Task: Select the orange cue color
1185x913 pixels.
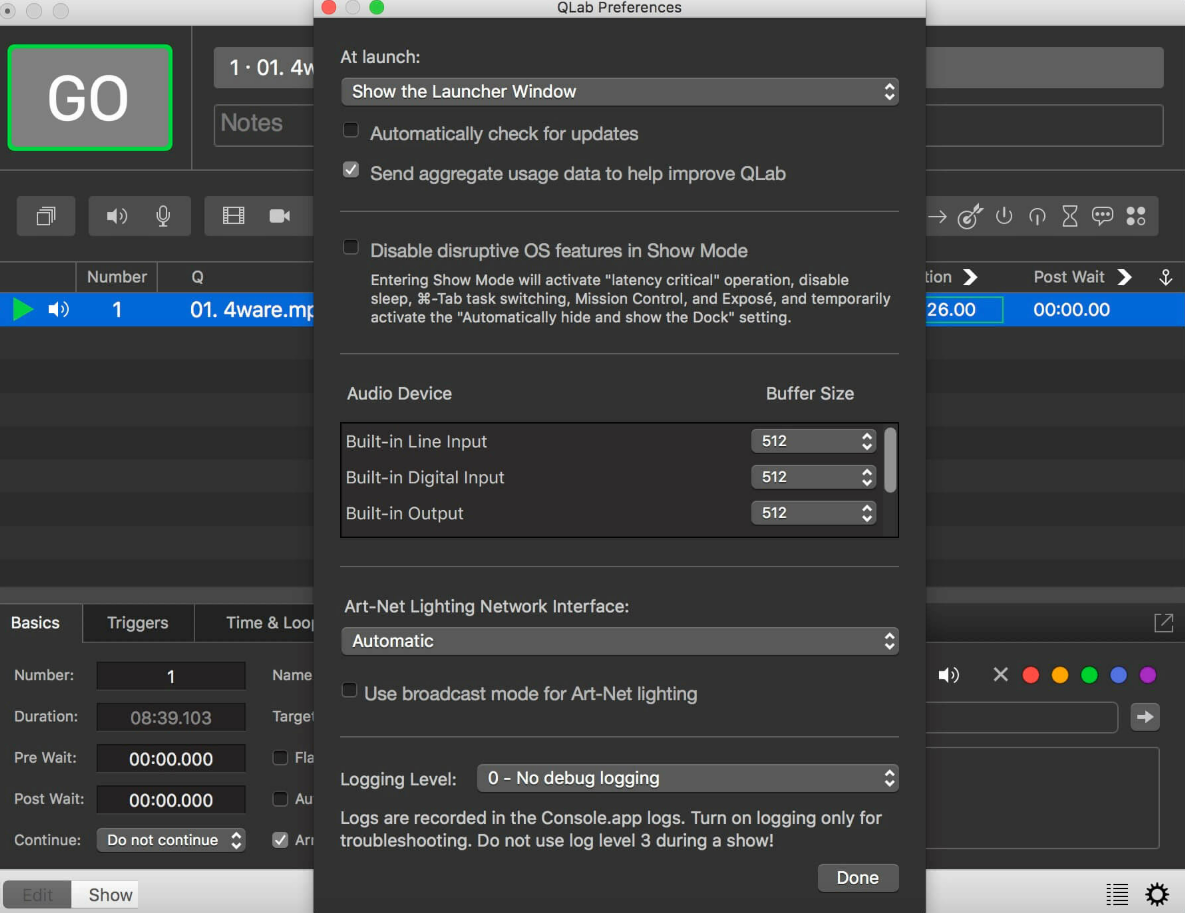Action: [x=1060, y=675]
